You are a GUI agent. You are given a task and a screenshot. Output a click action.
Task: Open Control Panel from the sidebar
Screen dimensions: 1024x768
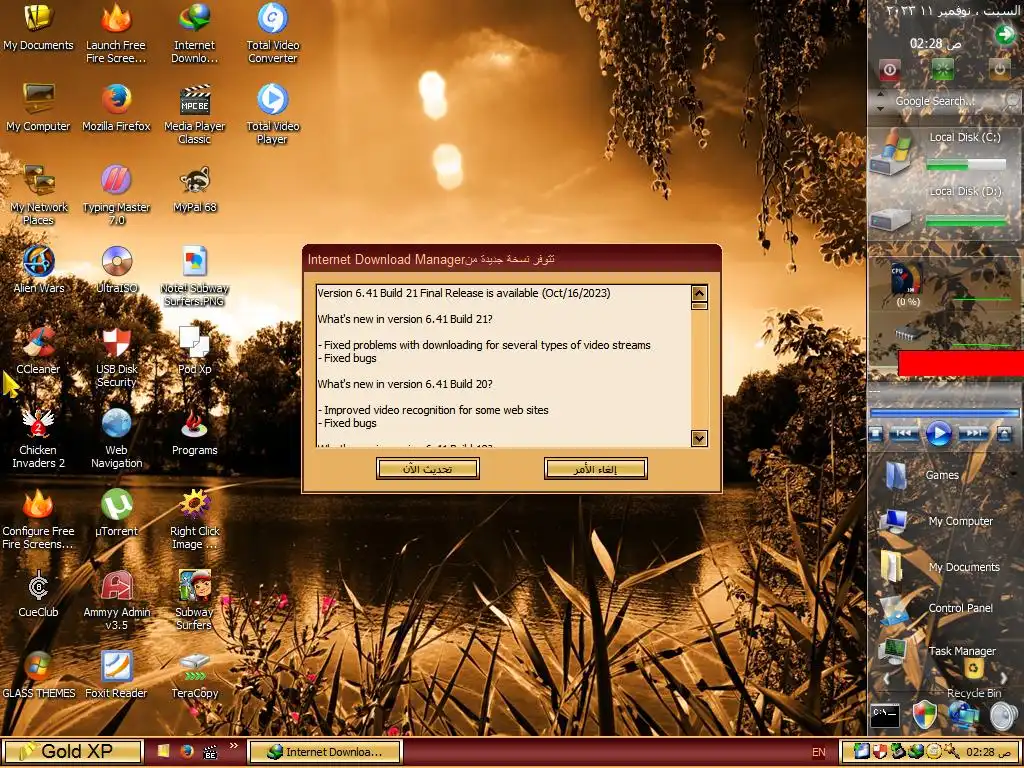point(936,609)
